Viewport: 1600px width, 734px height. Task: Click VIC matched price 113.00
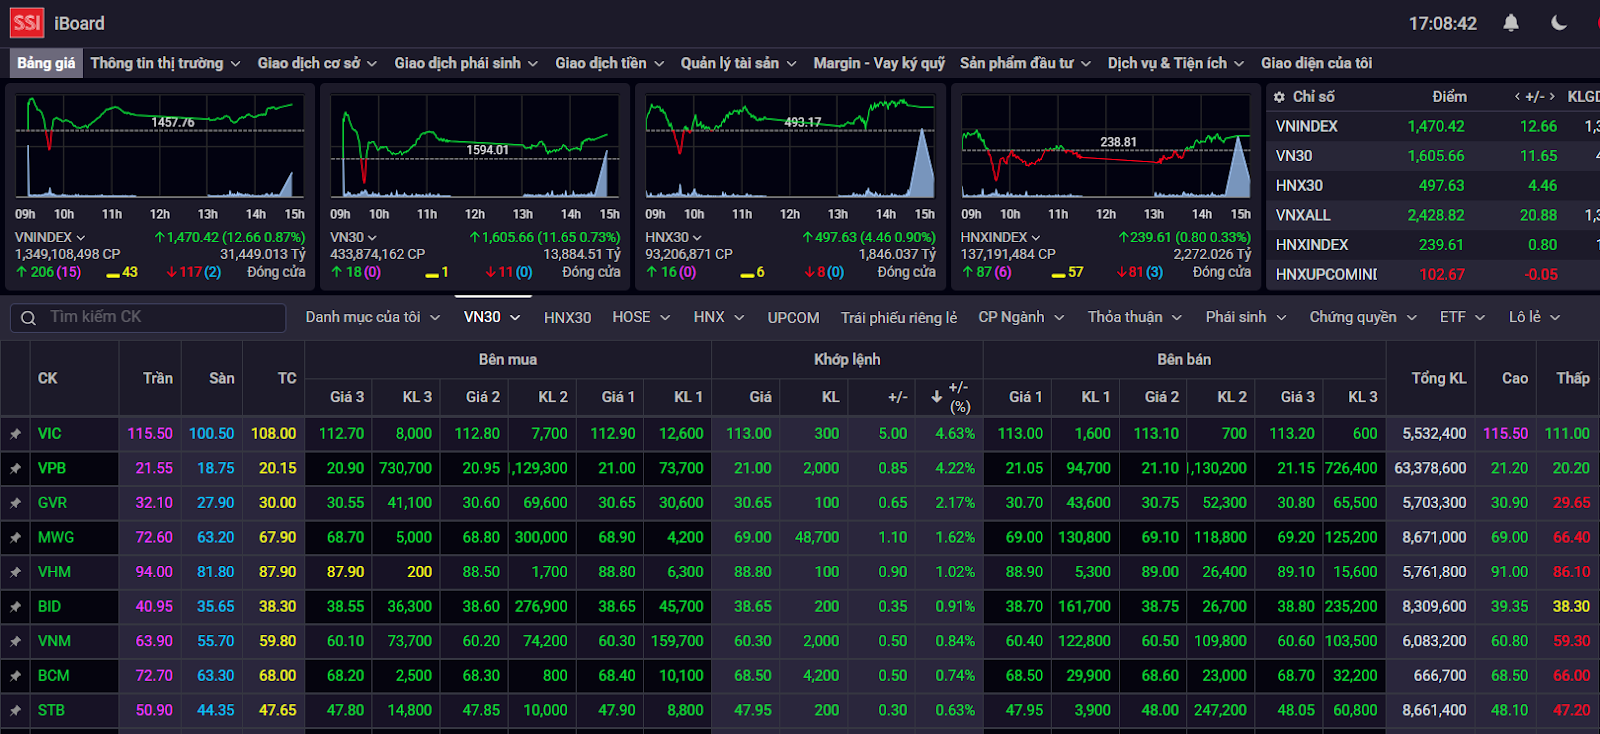[748, 434]
